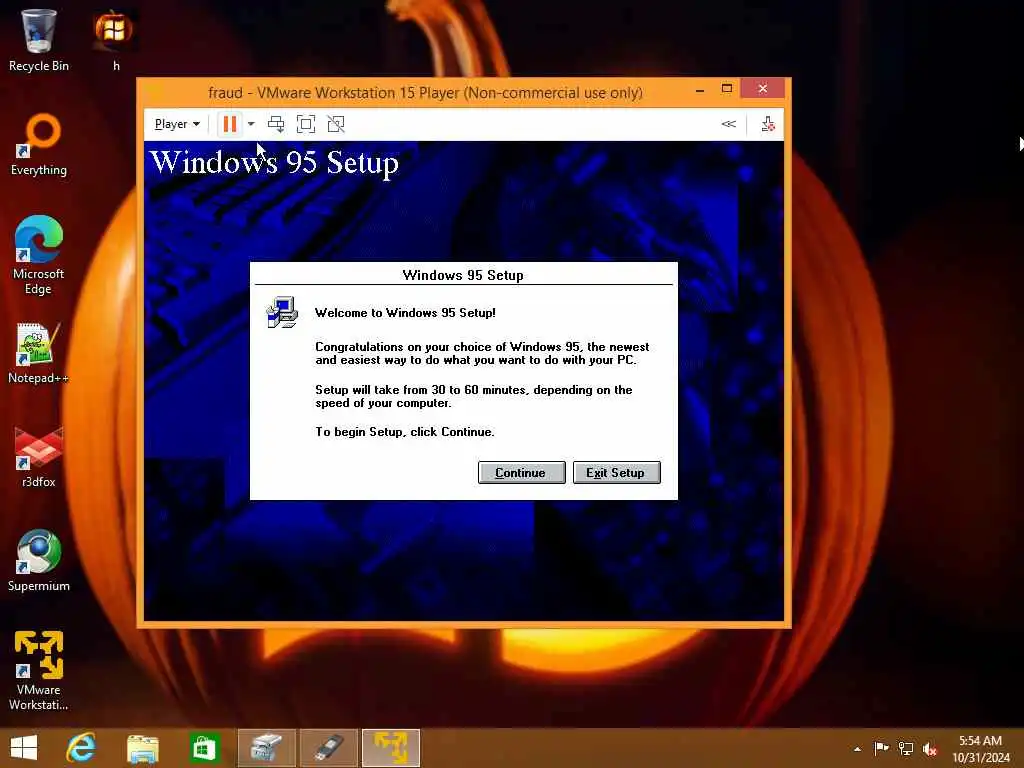The image size is (1024, 768).
Task: Click the setup computer icon in the dialog
Action: (x=282, y=312)
